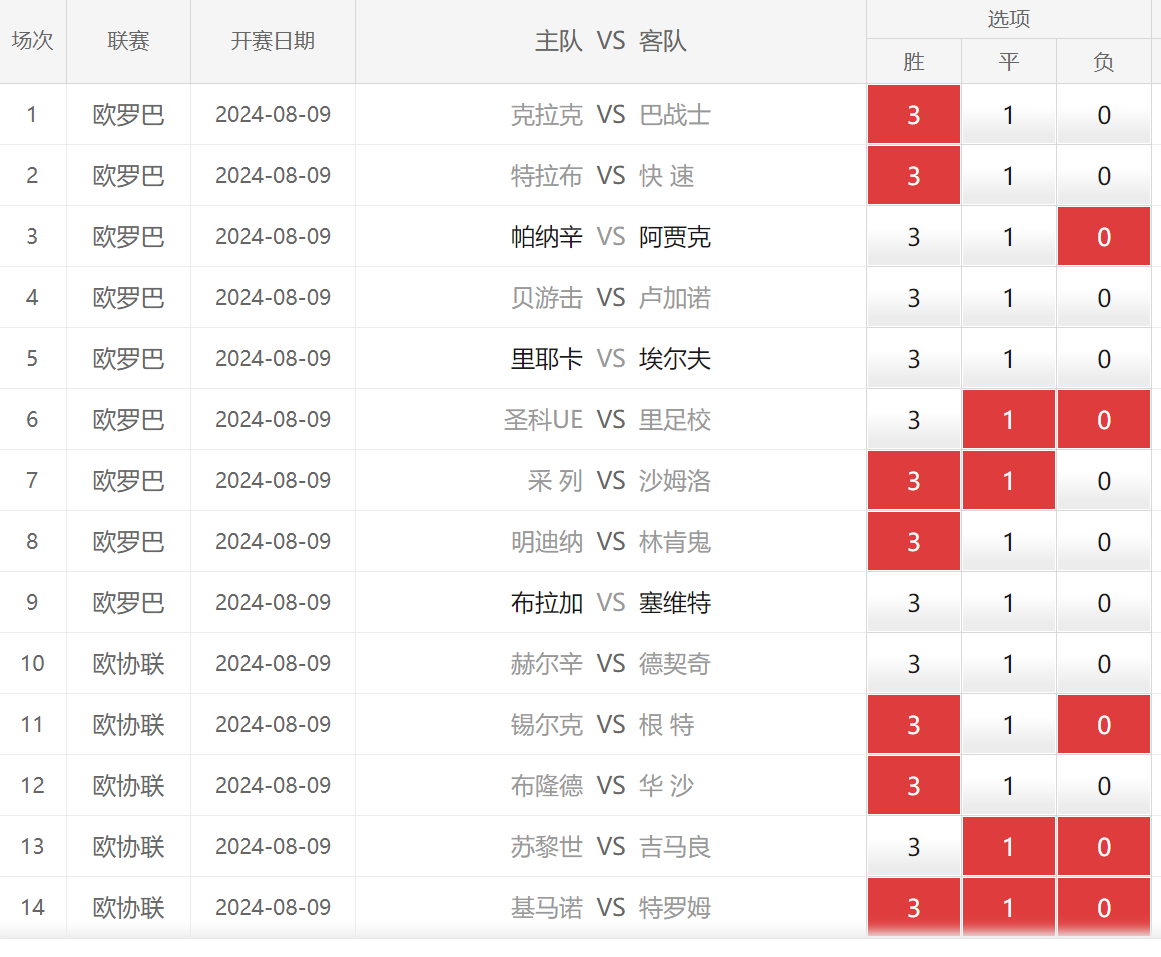Click the 平 column header
Viewport: 1161px width, 957px height.
click(x=1008, y=61)
